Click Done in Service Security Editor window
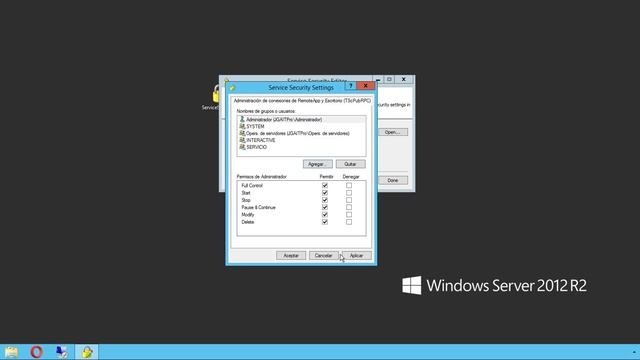The width and height of the screenshot is (640, 360). [393, 180]
